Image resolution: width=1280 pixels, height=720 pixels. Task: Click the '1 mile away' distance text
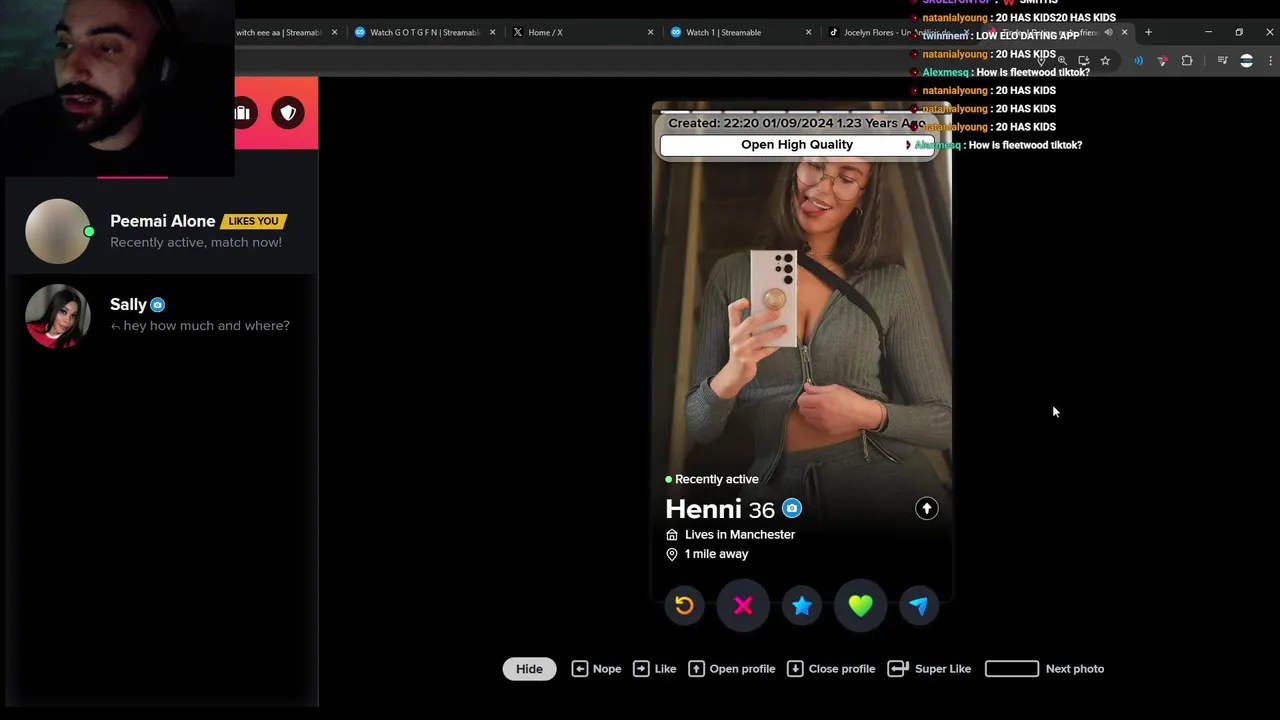click(x=716, y=554)
